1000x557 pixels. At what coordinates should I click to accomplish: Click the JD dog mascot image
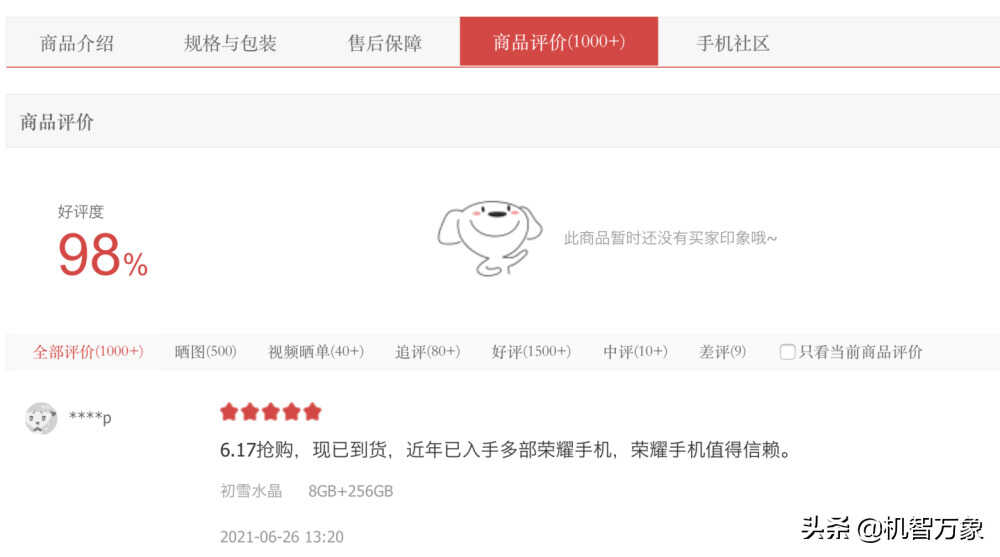[x=490, y=238]
